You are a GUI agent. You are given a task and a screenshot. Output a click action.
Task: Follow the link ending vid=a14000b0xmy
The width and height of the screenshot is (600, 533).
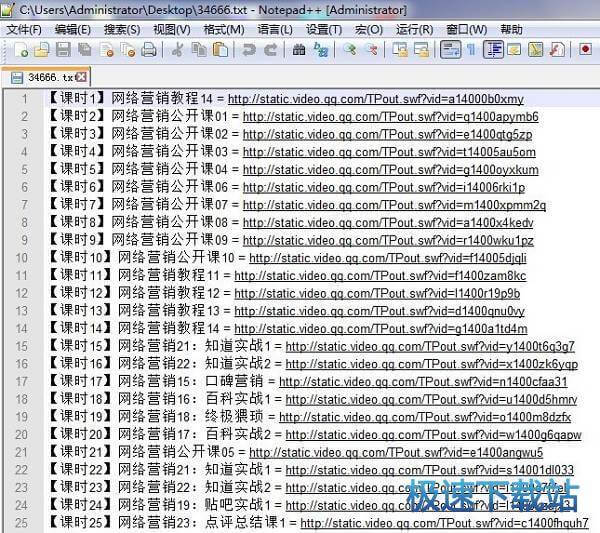[x=376, y=99]
